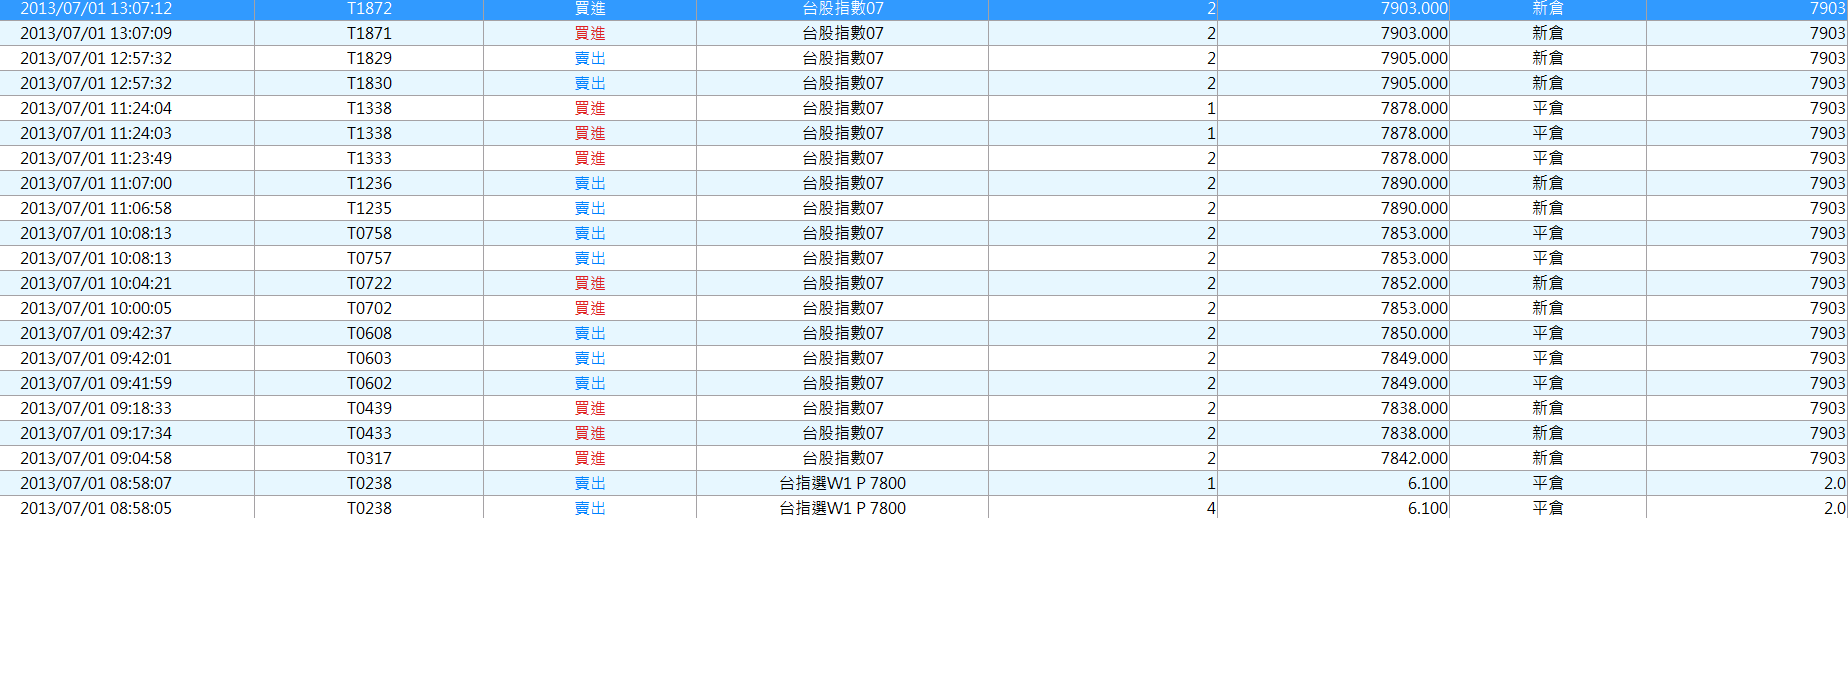Click 新倉 in the T0439 row
This screenshot has width=1848, height=676.
tap(1548, 408)
